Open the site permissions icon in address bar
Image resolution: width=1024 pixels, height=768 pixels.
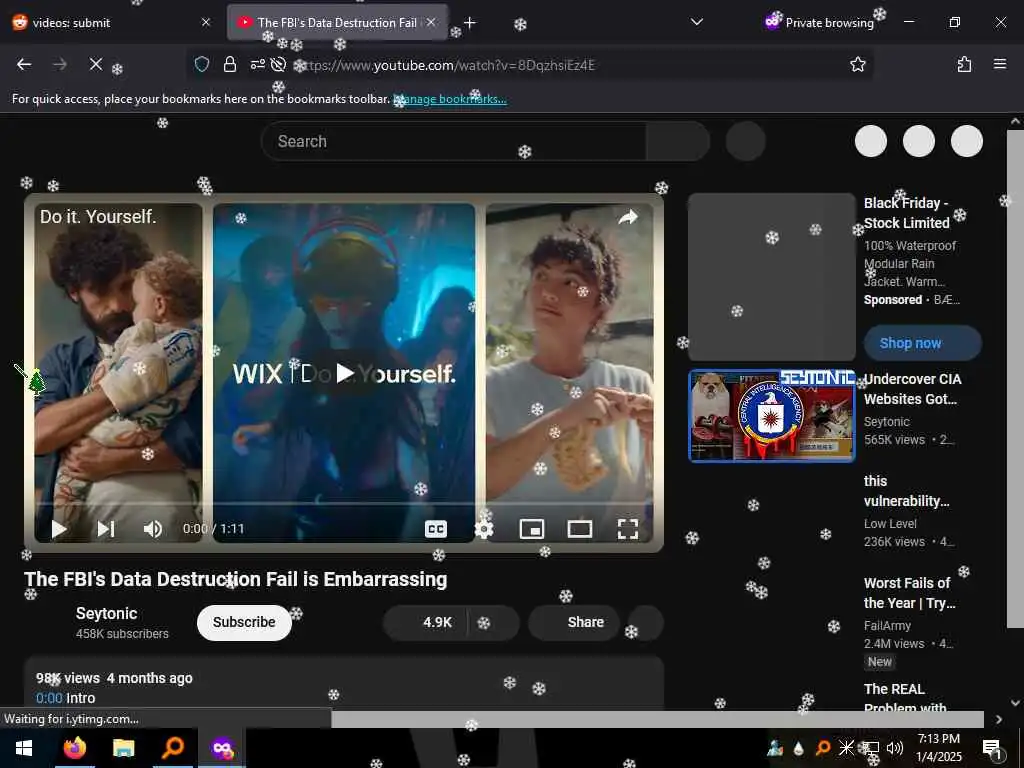point(257,64)
